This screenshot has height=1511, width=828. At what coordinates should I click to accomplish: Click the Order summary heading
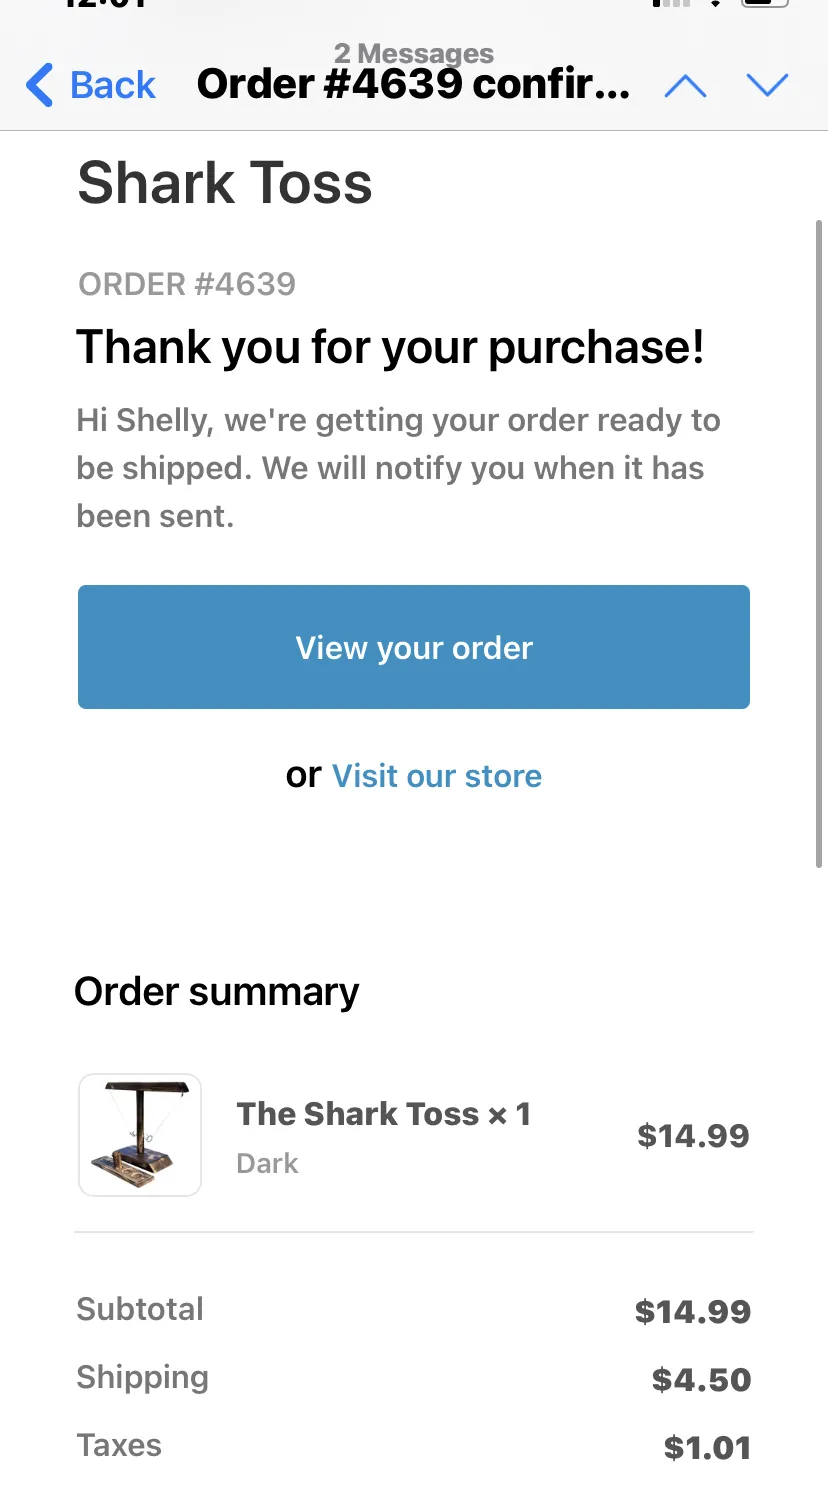217,992
